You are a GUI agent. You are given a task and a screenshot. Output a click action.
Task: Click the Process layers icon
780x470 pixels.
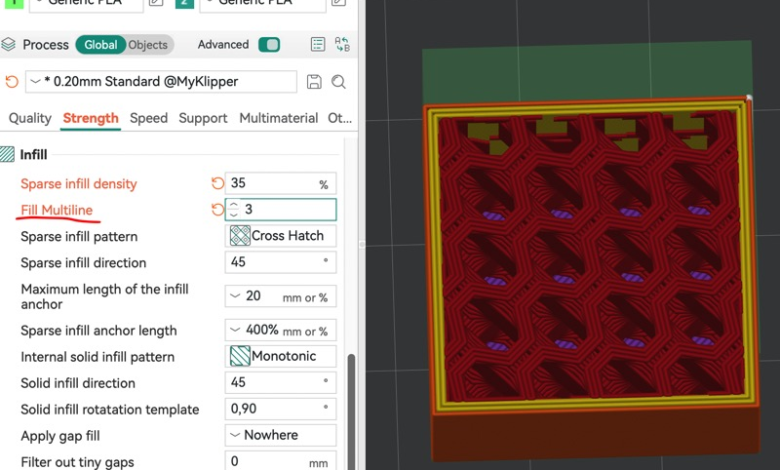(9, 45)
